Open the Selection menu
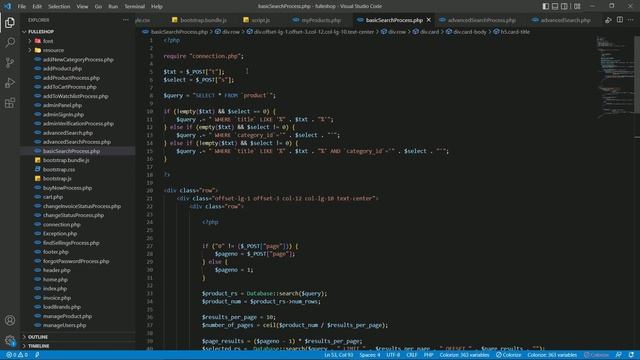 59,6
